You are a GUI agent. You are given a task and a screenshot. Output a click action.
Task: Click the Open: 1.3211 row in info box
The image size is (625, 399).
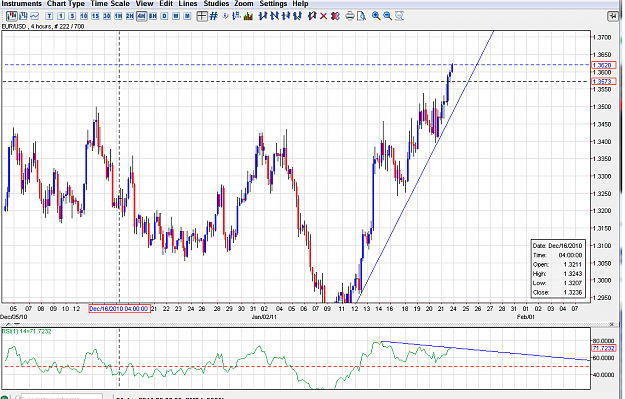(557, 264)
